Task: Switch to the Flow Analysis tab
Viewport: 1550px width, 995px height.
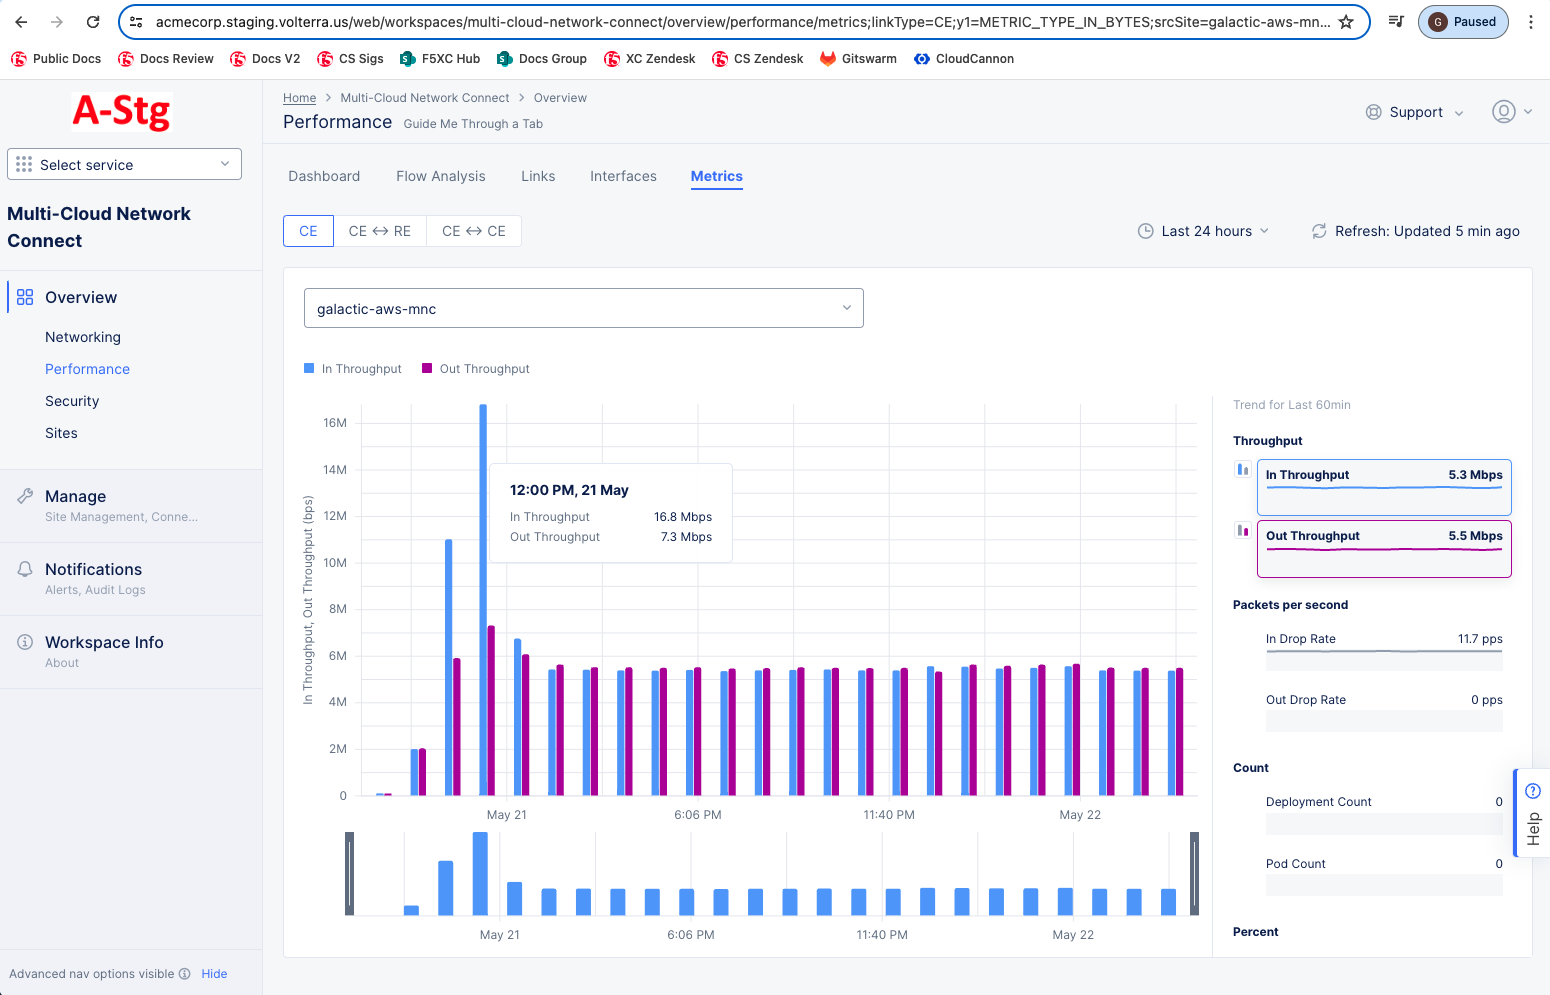Action: click(x=440, y=175)
